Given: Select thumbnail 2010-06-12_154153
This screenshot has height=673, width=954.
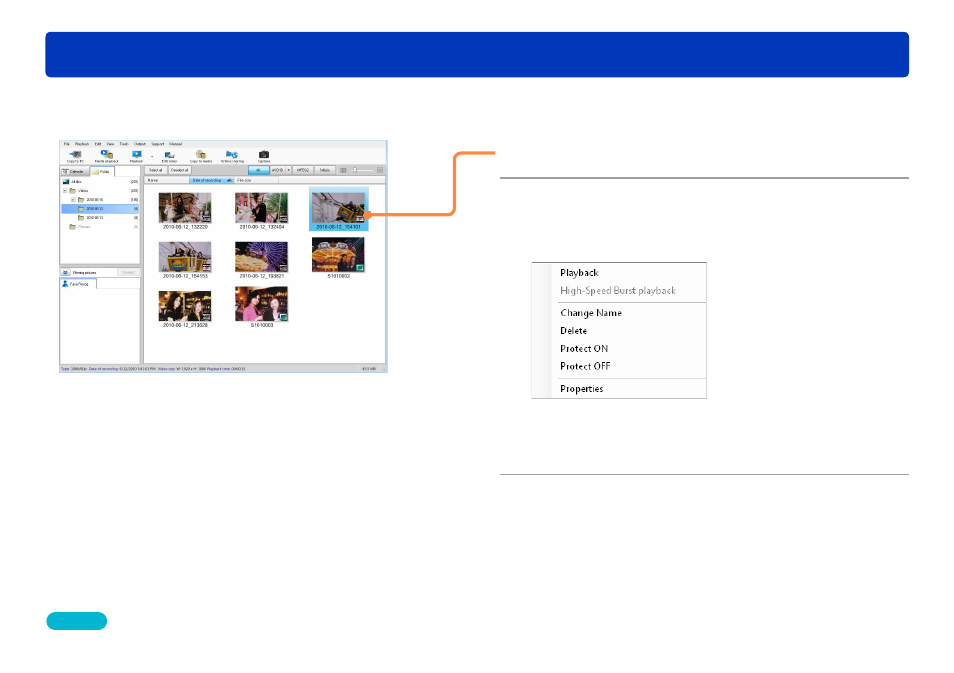Looking at the screenshot, I should (x=185, y=259).
